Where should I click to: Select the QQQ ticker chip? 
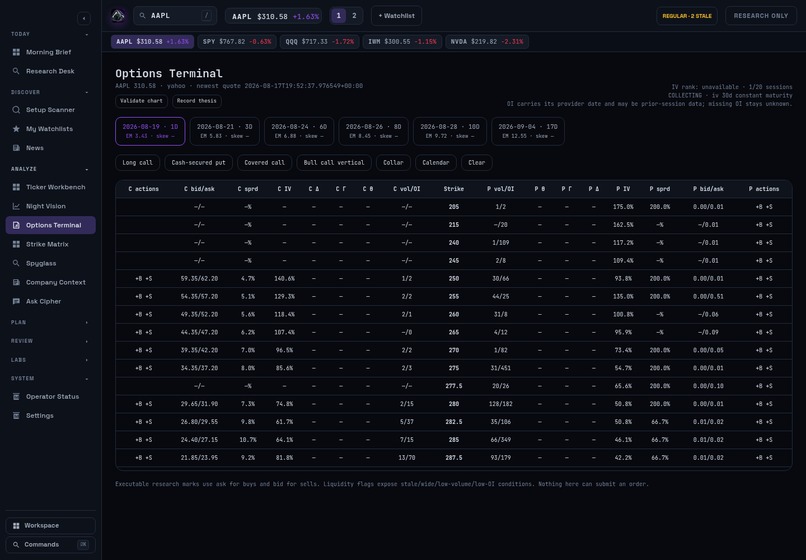tap(320, 42)
